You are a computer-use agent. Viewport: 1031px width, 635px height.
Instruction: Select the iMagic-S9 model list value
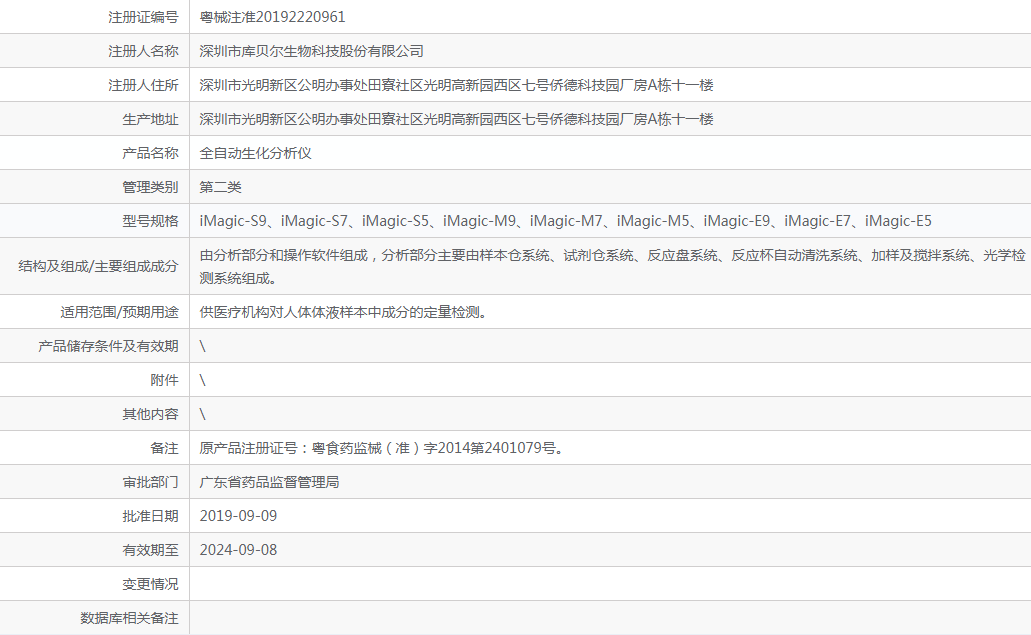tap(565, 222)
